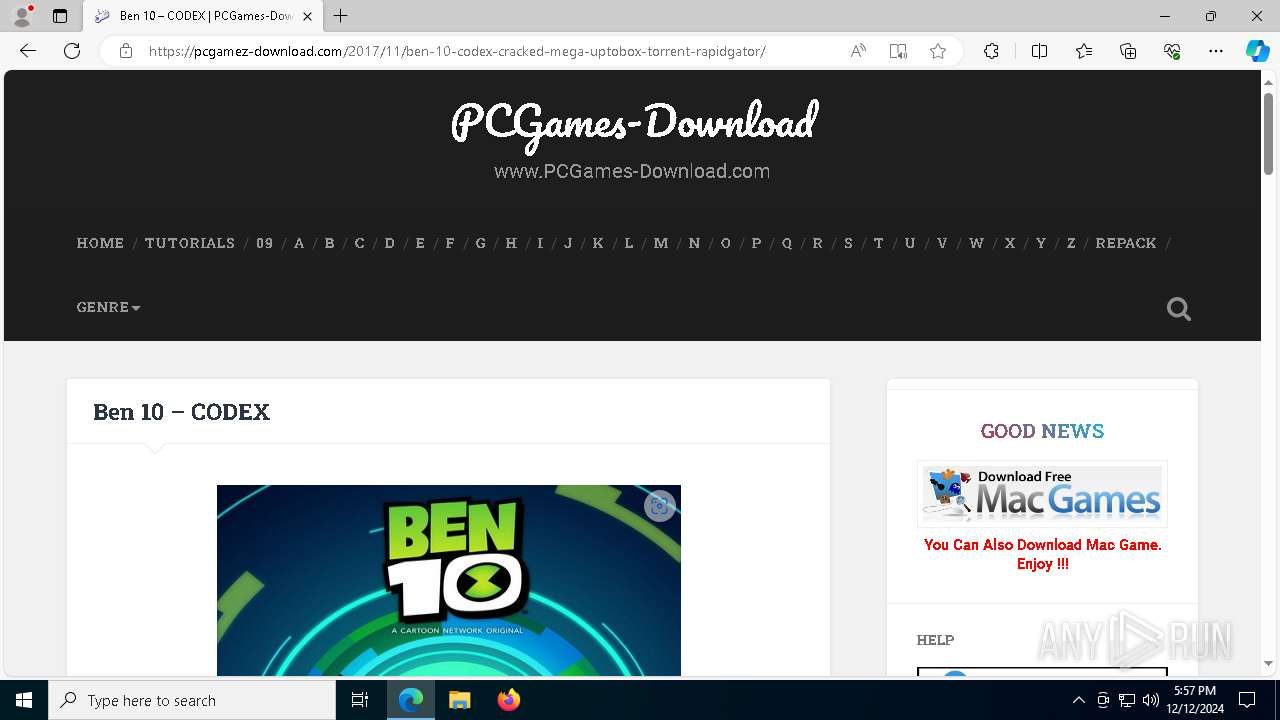Screen dimensions: 1280x720
Task: Open a new tab with plus button
Action: pyautogui.click(x=341, y=16)
